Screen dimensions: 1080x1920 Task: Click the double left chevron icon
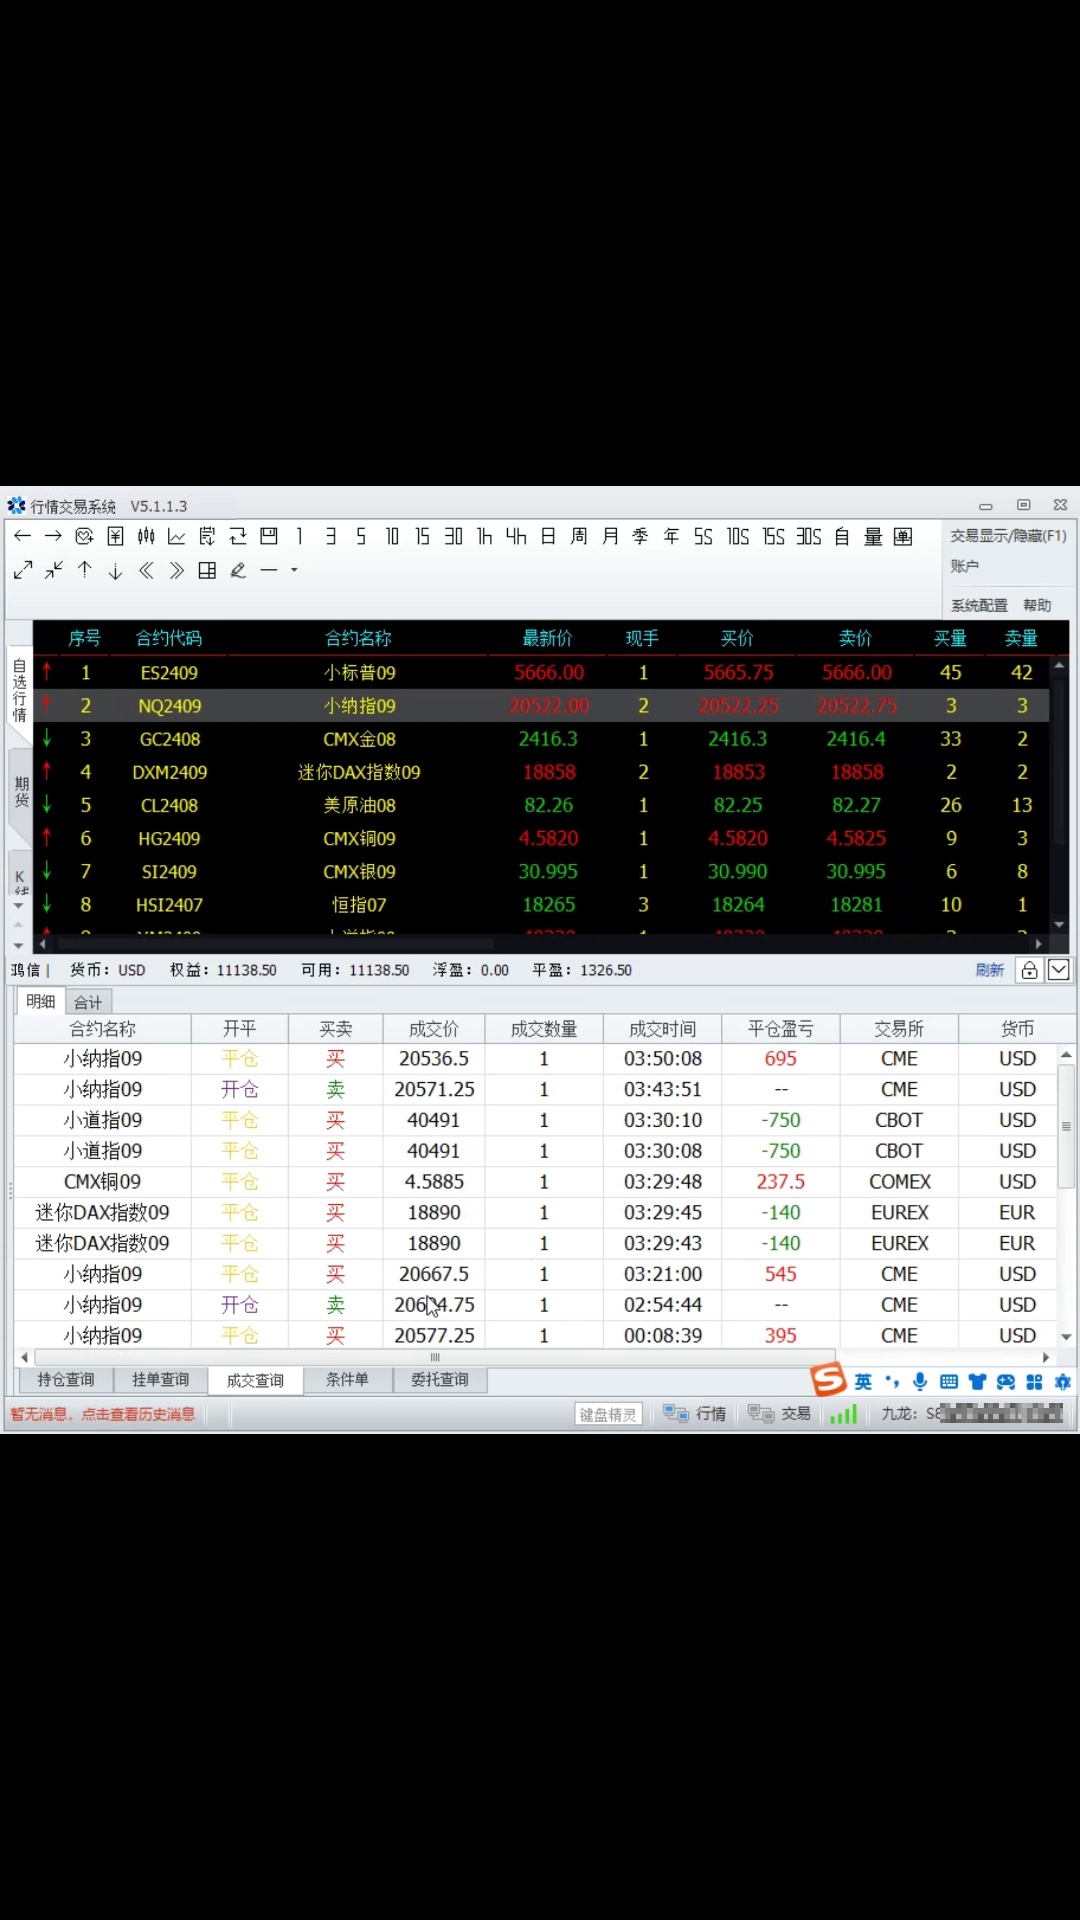[146, 570]
